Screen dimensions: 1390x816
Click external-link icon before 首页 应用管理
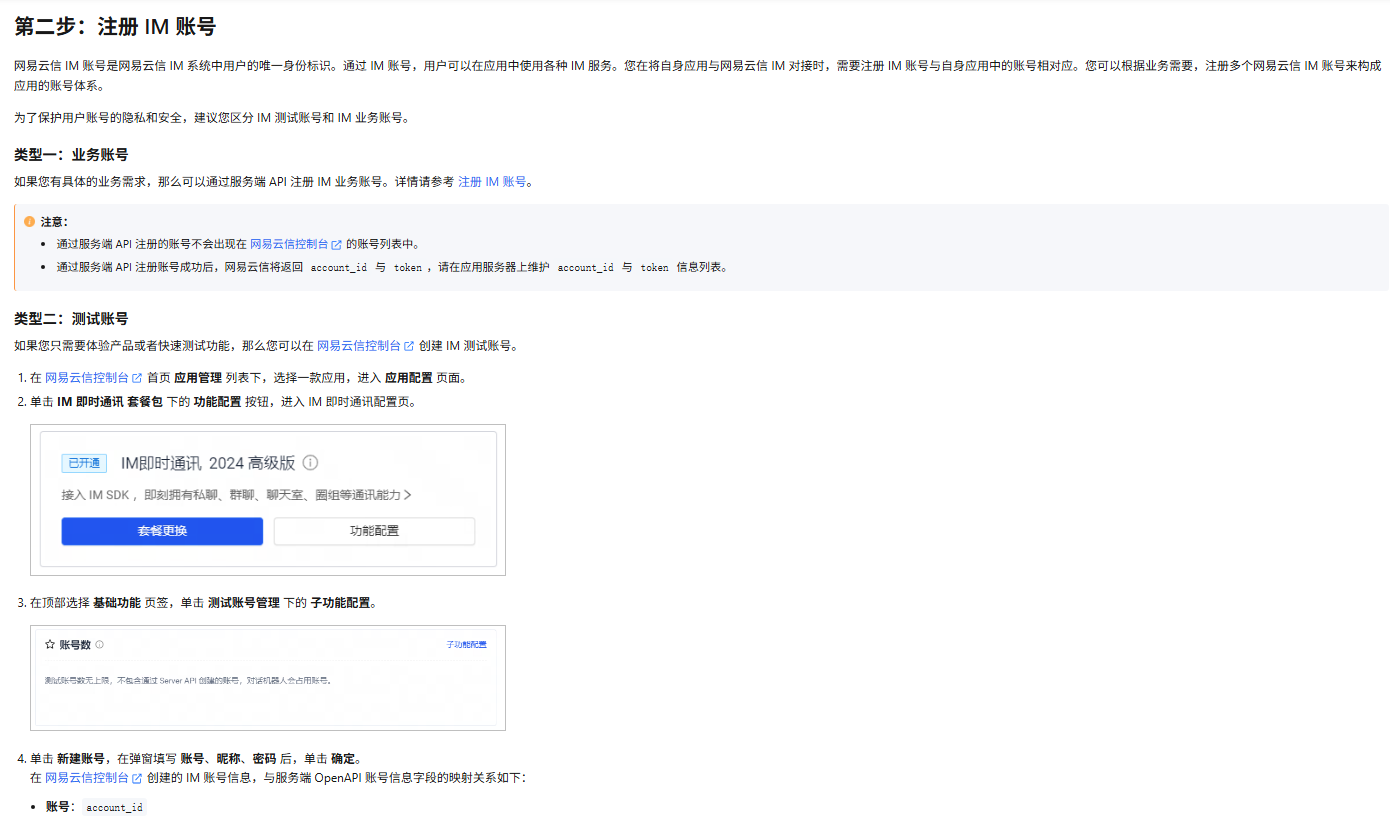(137, 378)
